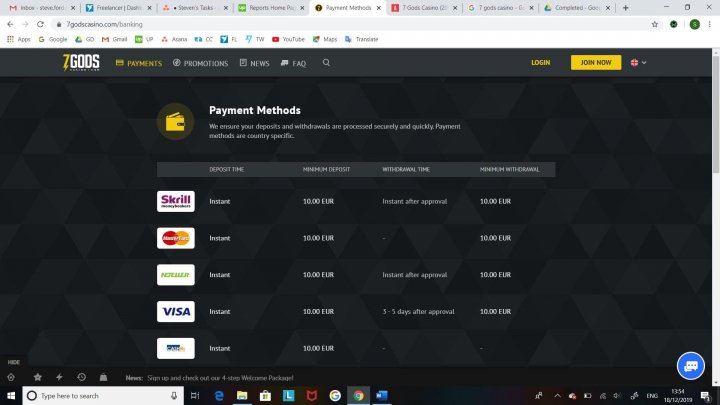Open the site search magnifier icon
Viewport: 720px width, 405px height.
pyautogui.click(x=326, y=62)
